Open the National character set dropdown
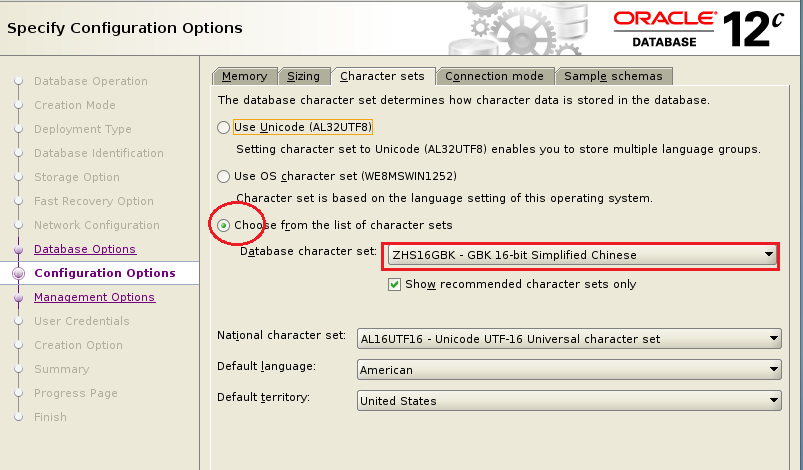Viewport: 803px width, 470px height. [569, 339]
